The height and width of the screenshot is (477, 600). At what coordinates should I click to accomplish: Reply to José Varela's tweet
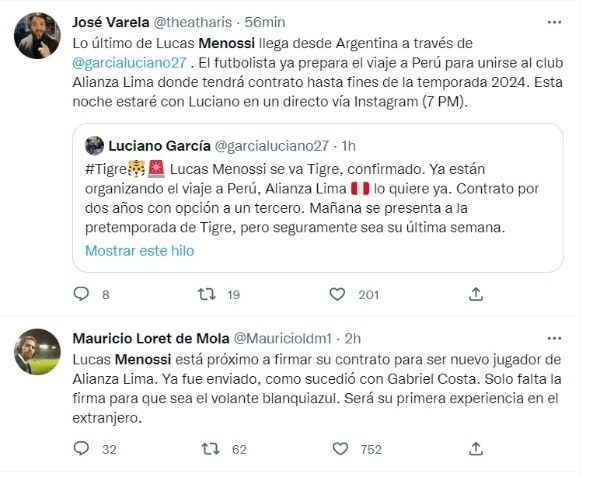(82, 294)
